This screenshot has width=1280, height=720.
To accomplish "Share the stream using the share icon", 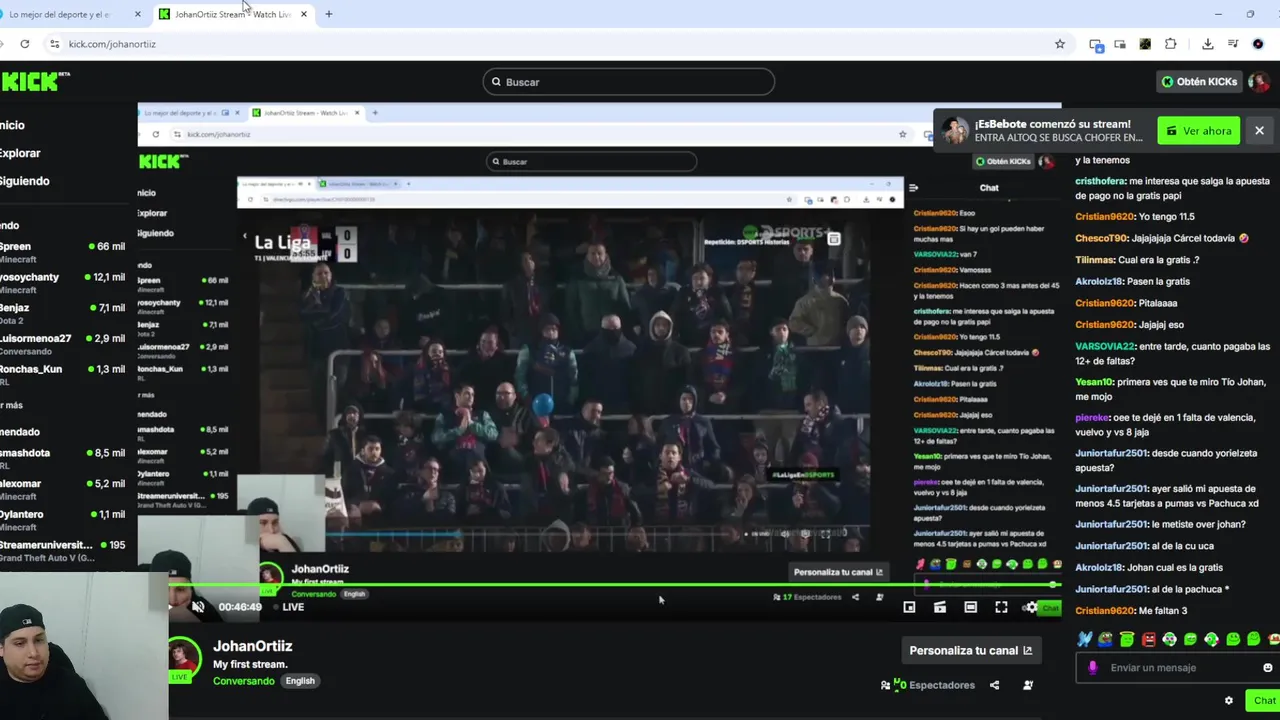I will [x=994, y=685].
